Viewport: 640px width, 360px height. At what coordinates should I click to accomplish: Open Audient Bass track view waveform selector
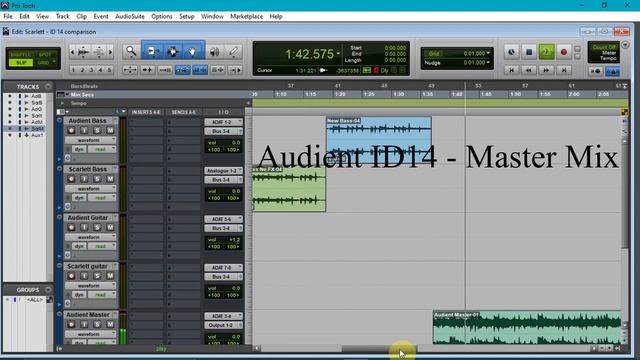click(91, 140)
